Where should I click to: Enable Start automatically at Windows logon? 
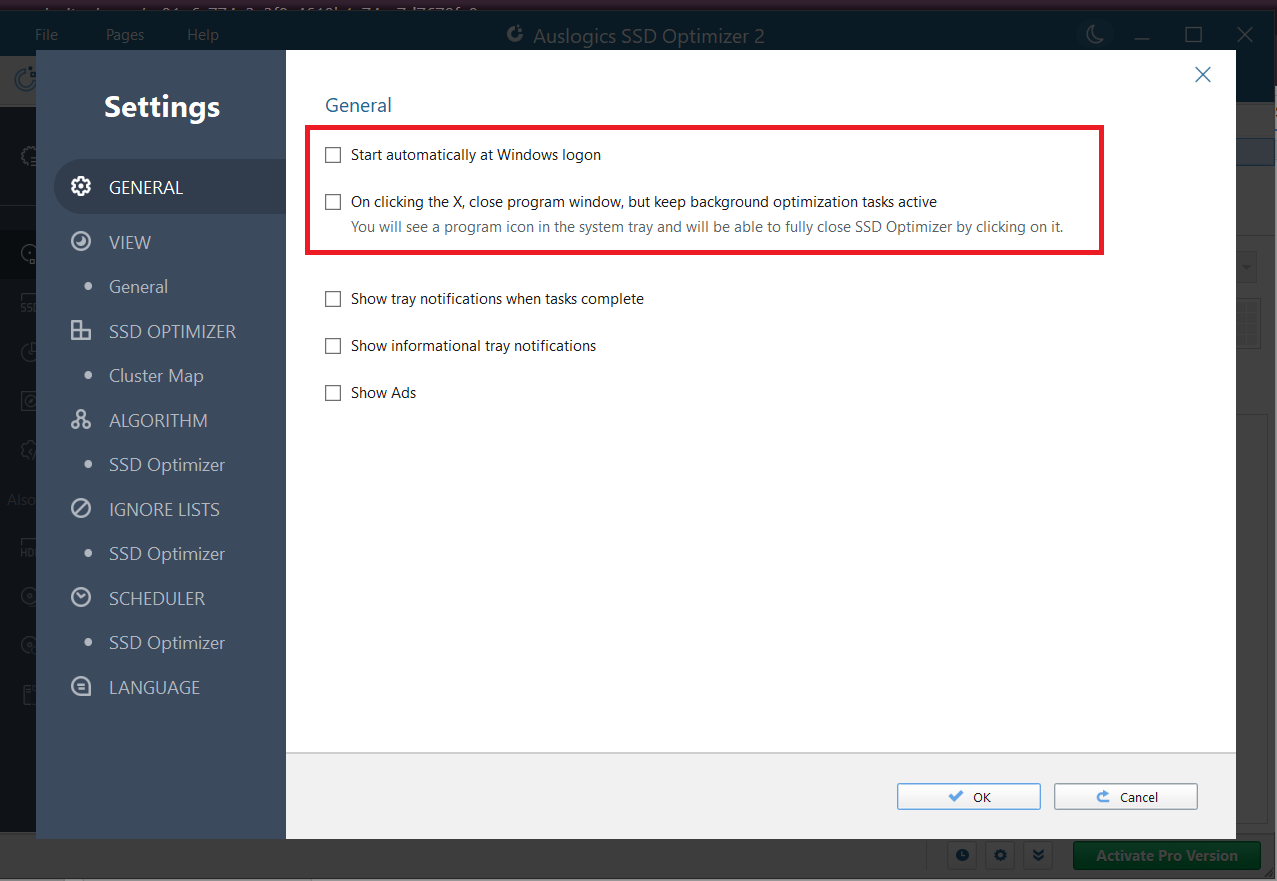point(333,154)
